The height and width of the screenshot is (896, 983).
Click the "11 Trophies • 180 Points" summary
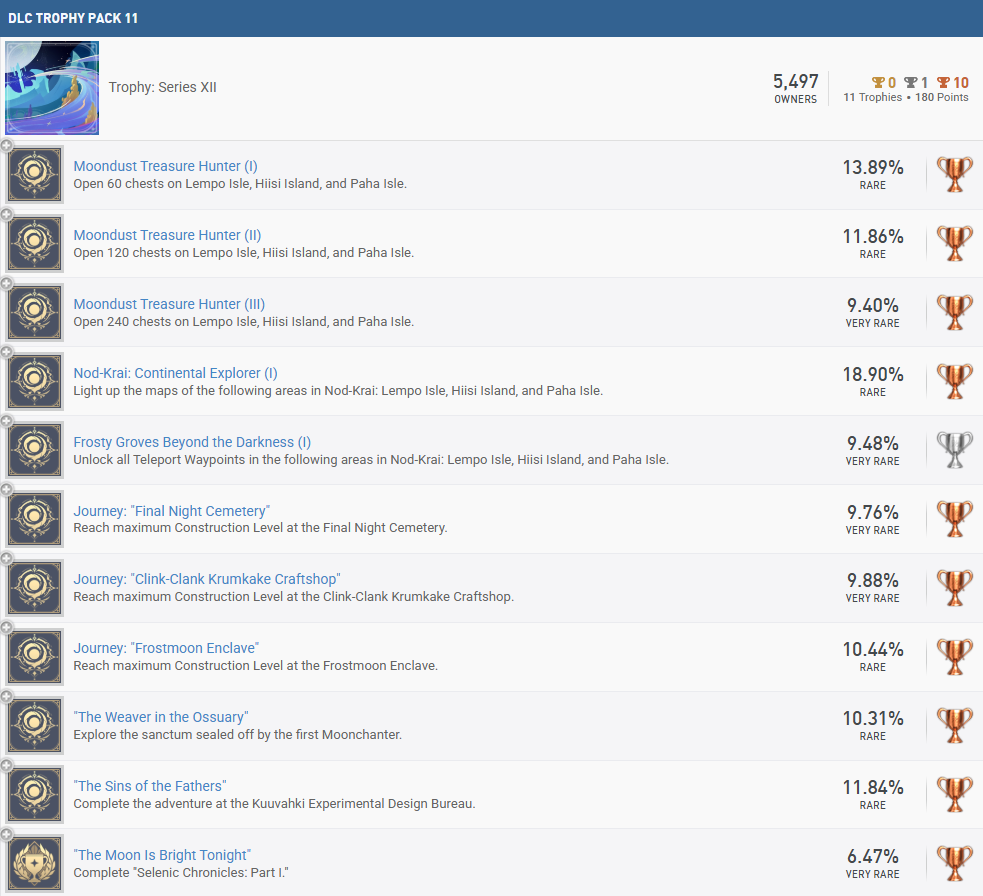(x=906, y=97)
